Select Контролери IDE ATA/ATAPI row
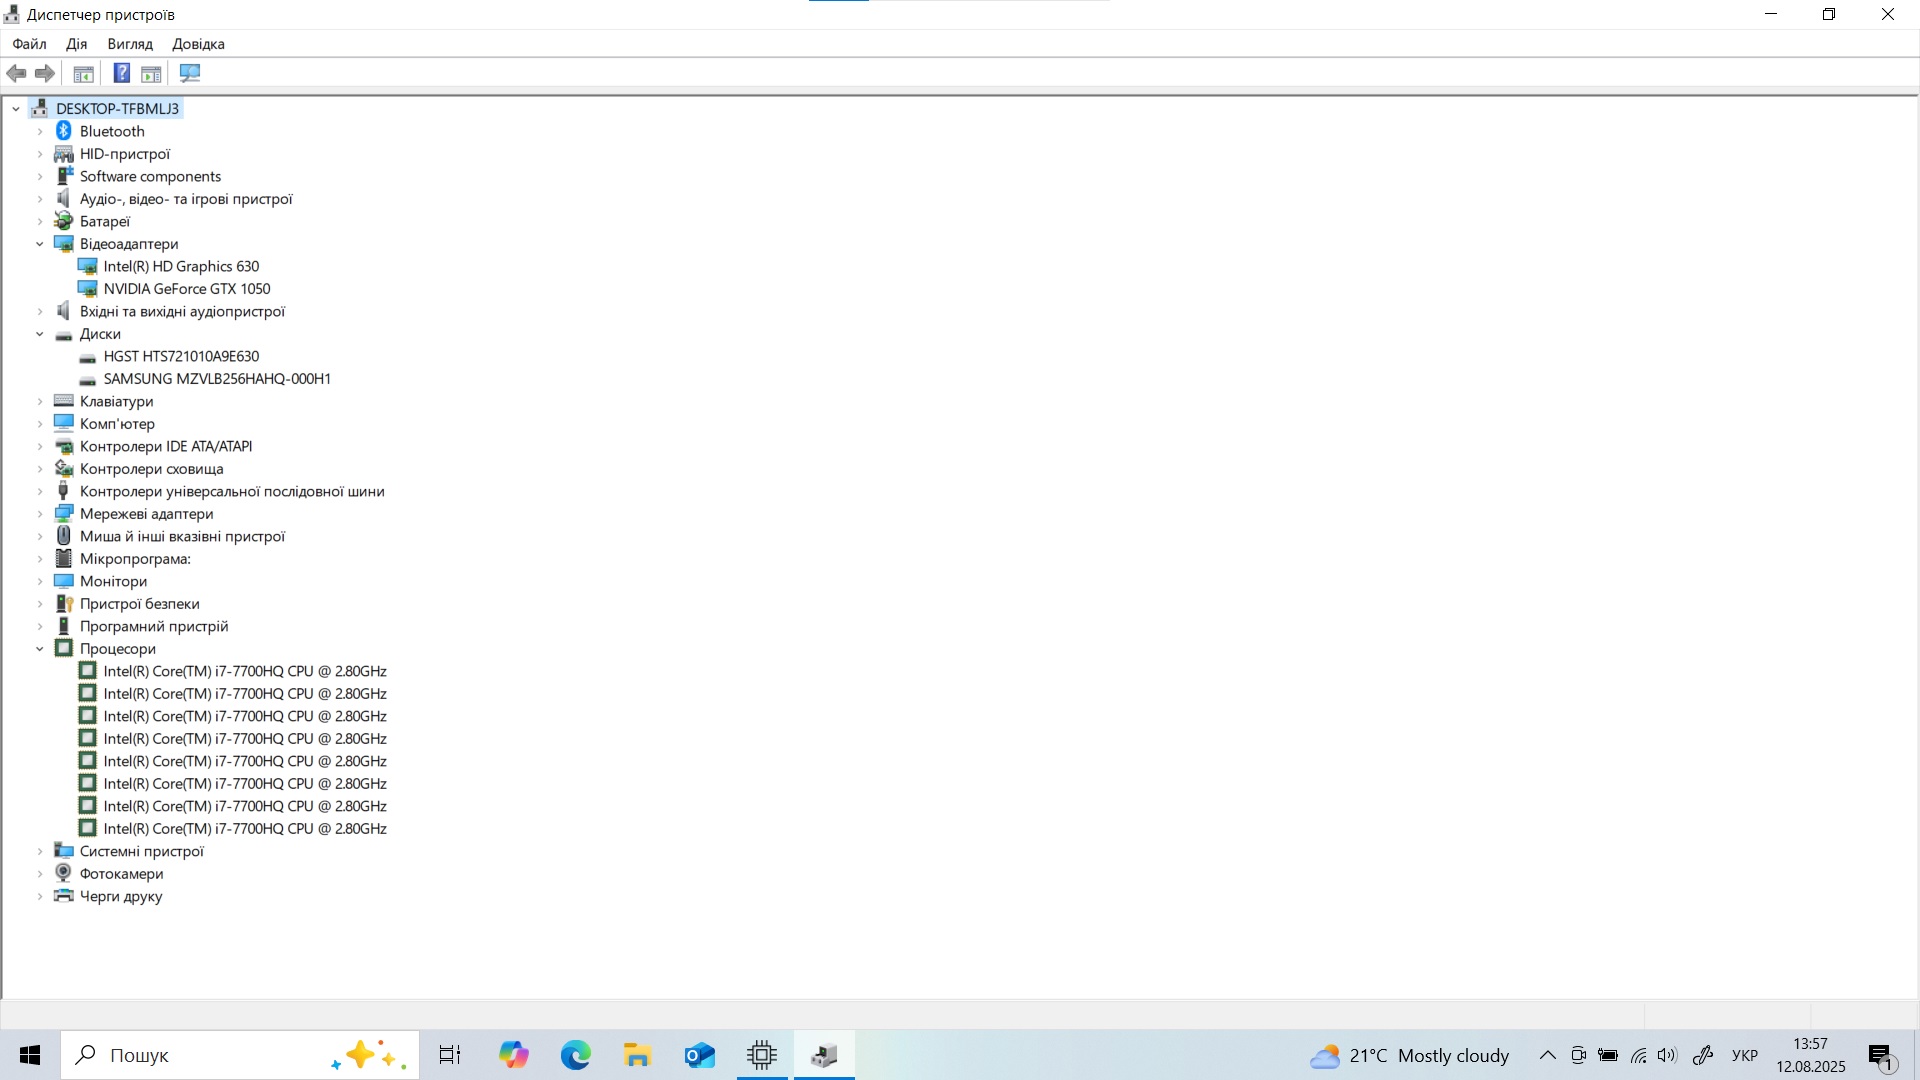1920x1080 pixels. point(166,446)
